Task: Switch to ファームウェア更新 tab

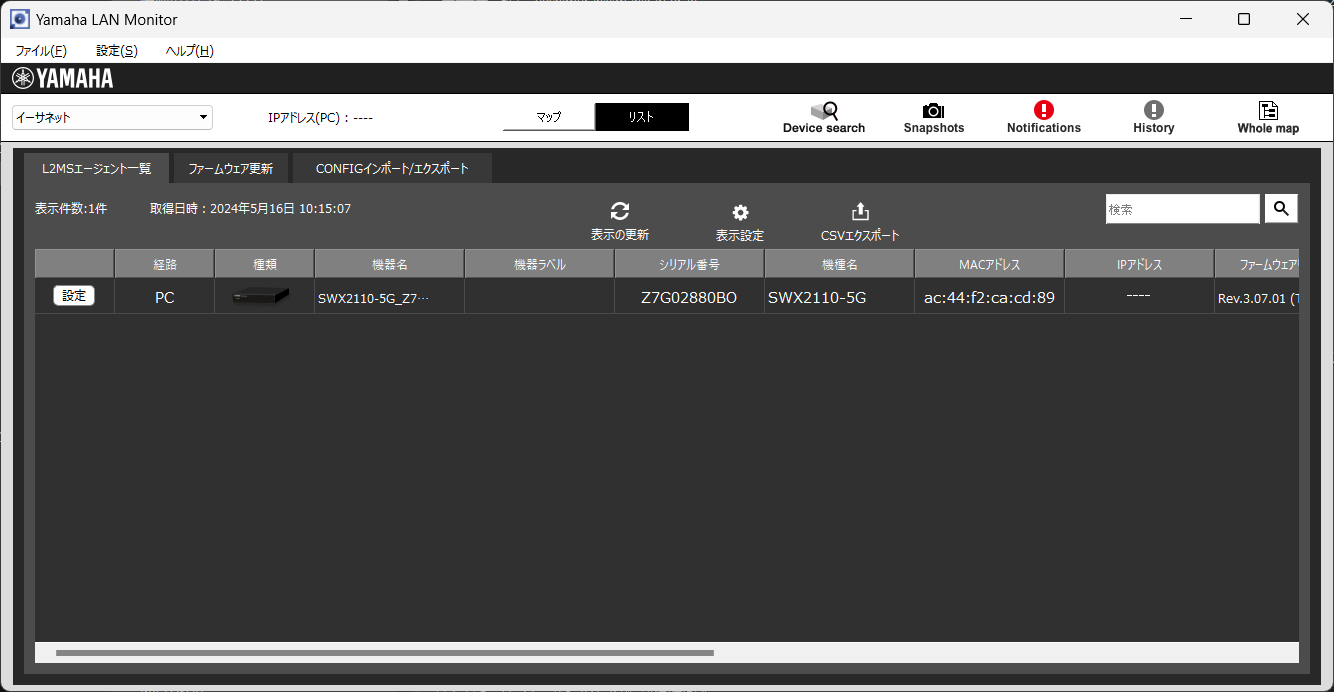Action: (x=230, y=169)
